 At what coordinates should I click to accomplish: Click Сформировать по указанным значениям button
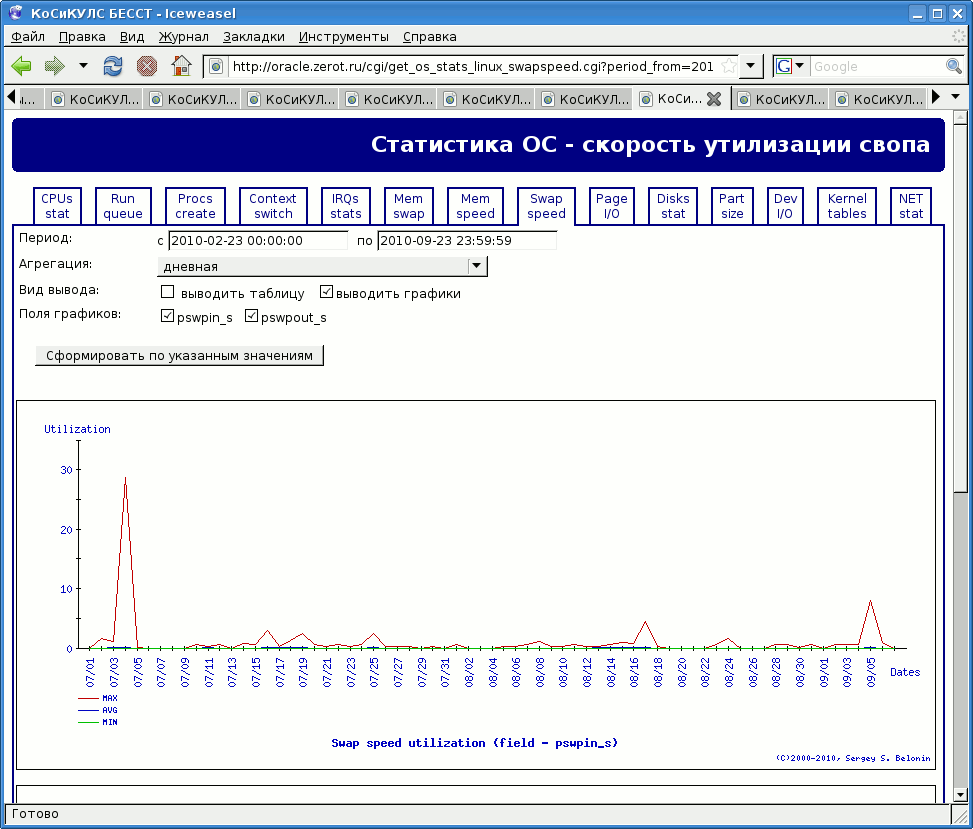[x=179, y=356]
